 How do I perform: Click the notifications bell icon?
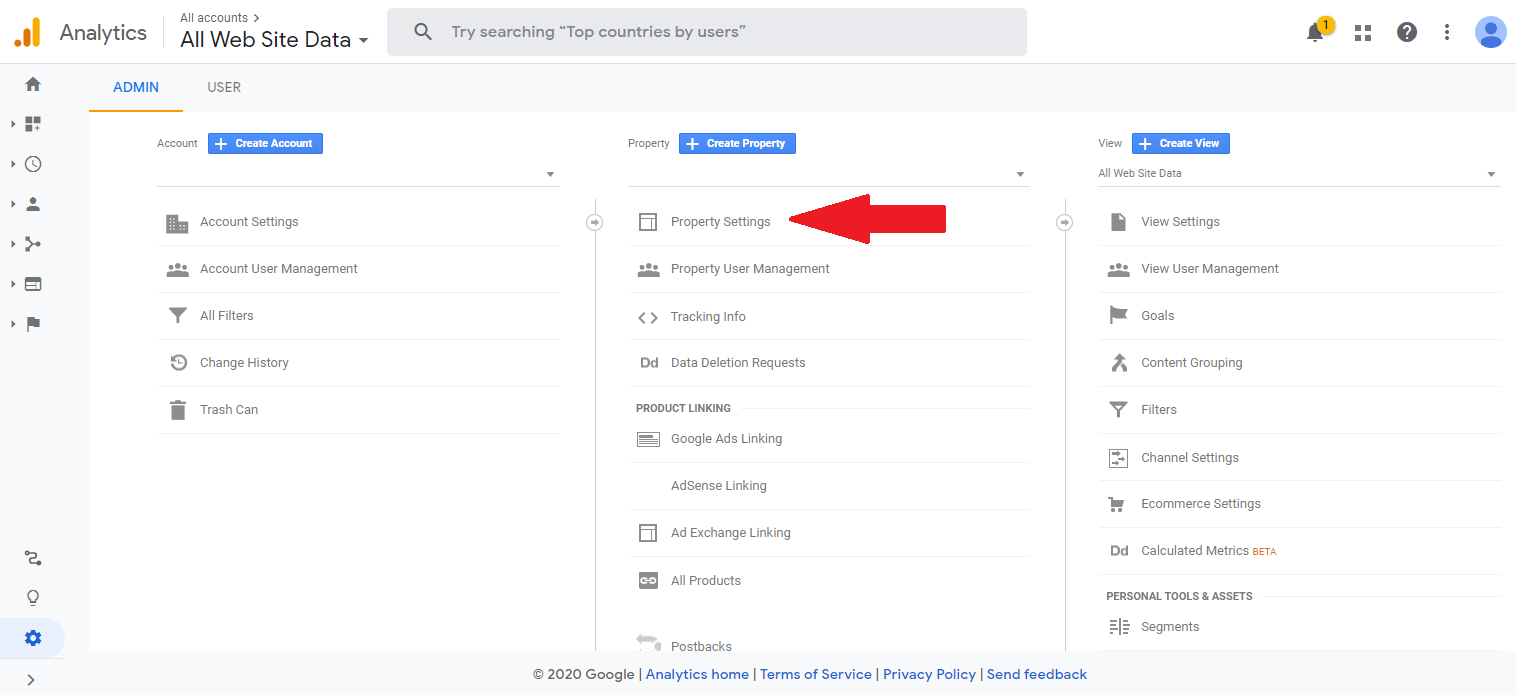click(1316, 33)
